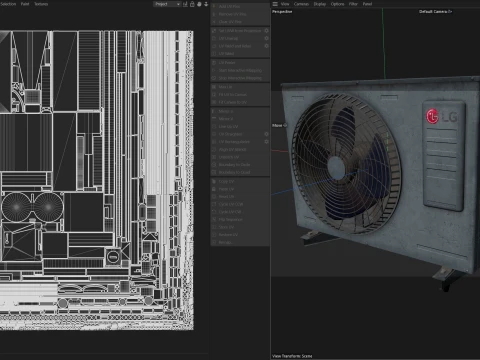Screen dimensions: 480x360
Task: Open the viewport Cameras menu
Action: pos(301,4)
